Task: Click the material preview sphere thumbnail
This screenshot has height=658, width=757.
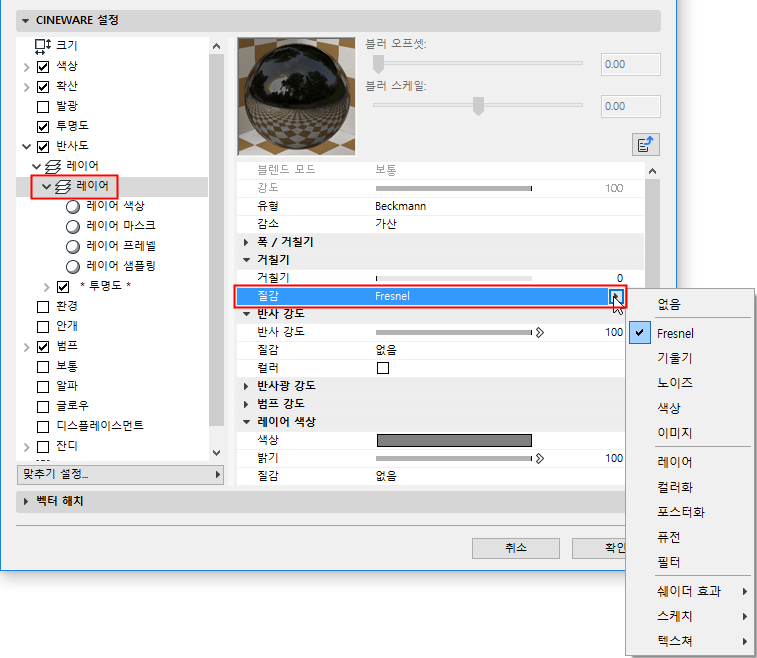Action: [x=296, y=97]
